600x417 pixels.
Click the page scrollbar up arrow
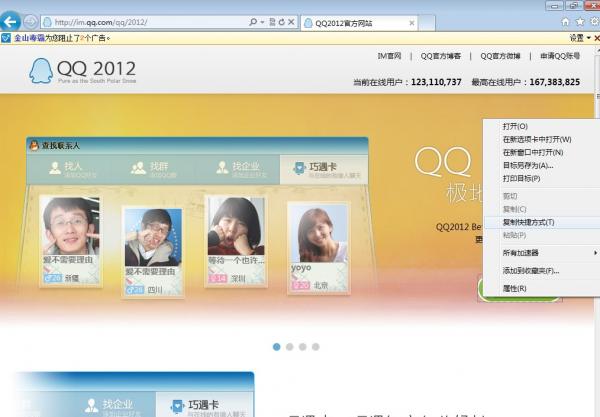(x=597, y=50)
